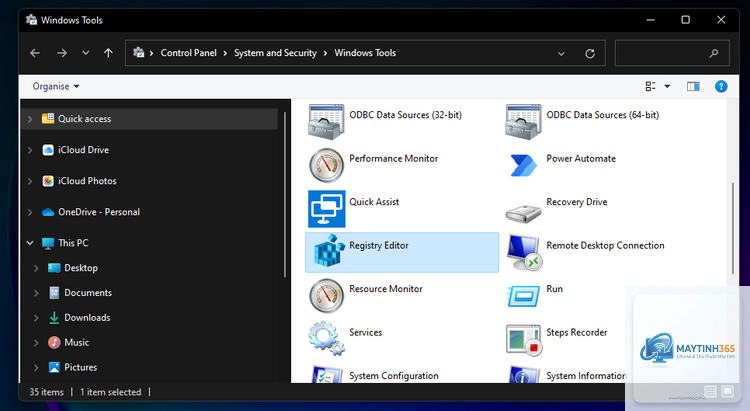Open the Recovery Drive icon
Screen dimensions: 750x411
tap(523, 213)
